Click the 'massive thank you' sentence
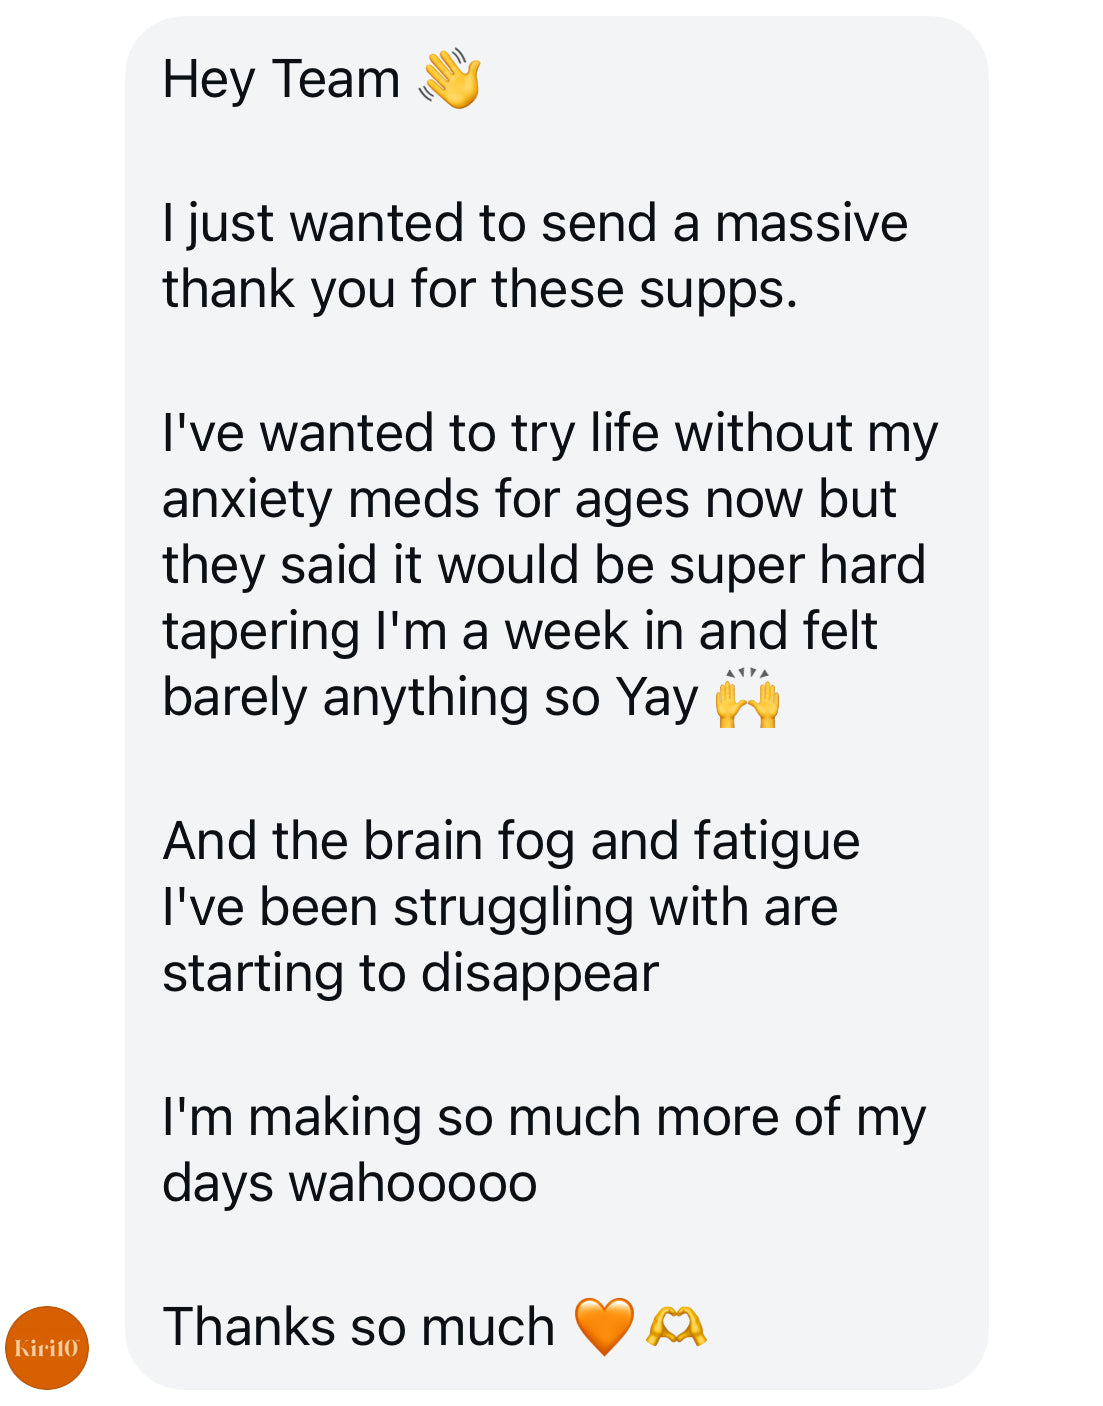Image resolution: width=1103 pixels, height=1406 pixels. point(535,256)
